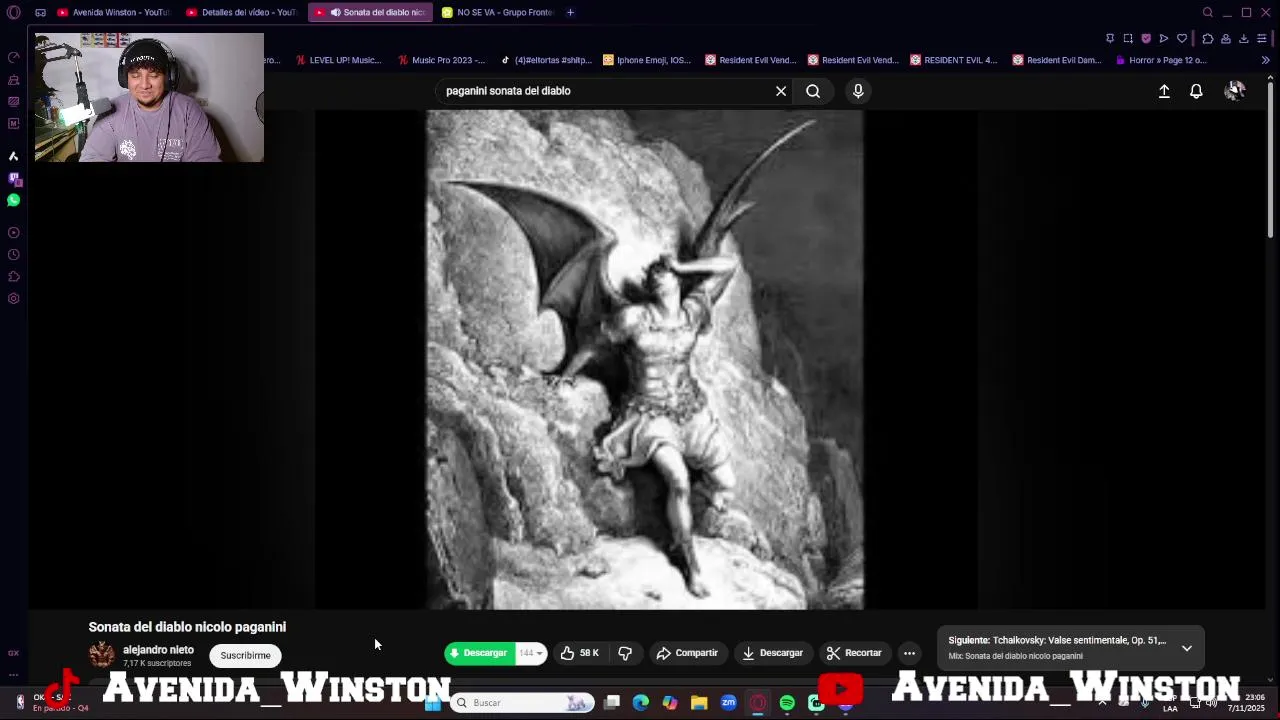Viewport: 1280px width, 720px height.
Task: Open the pinboards pin icon in toolbar
Action: (1110, 39)
